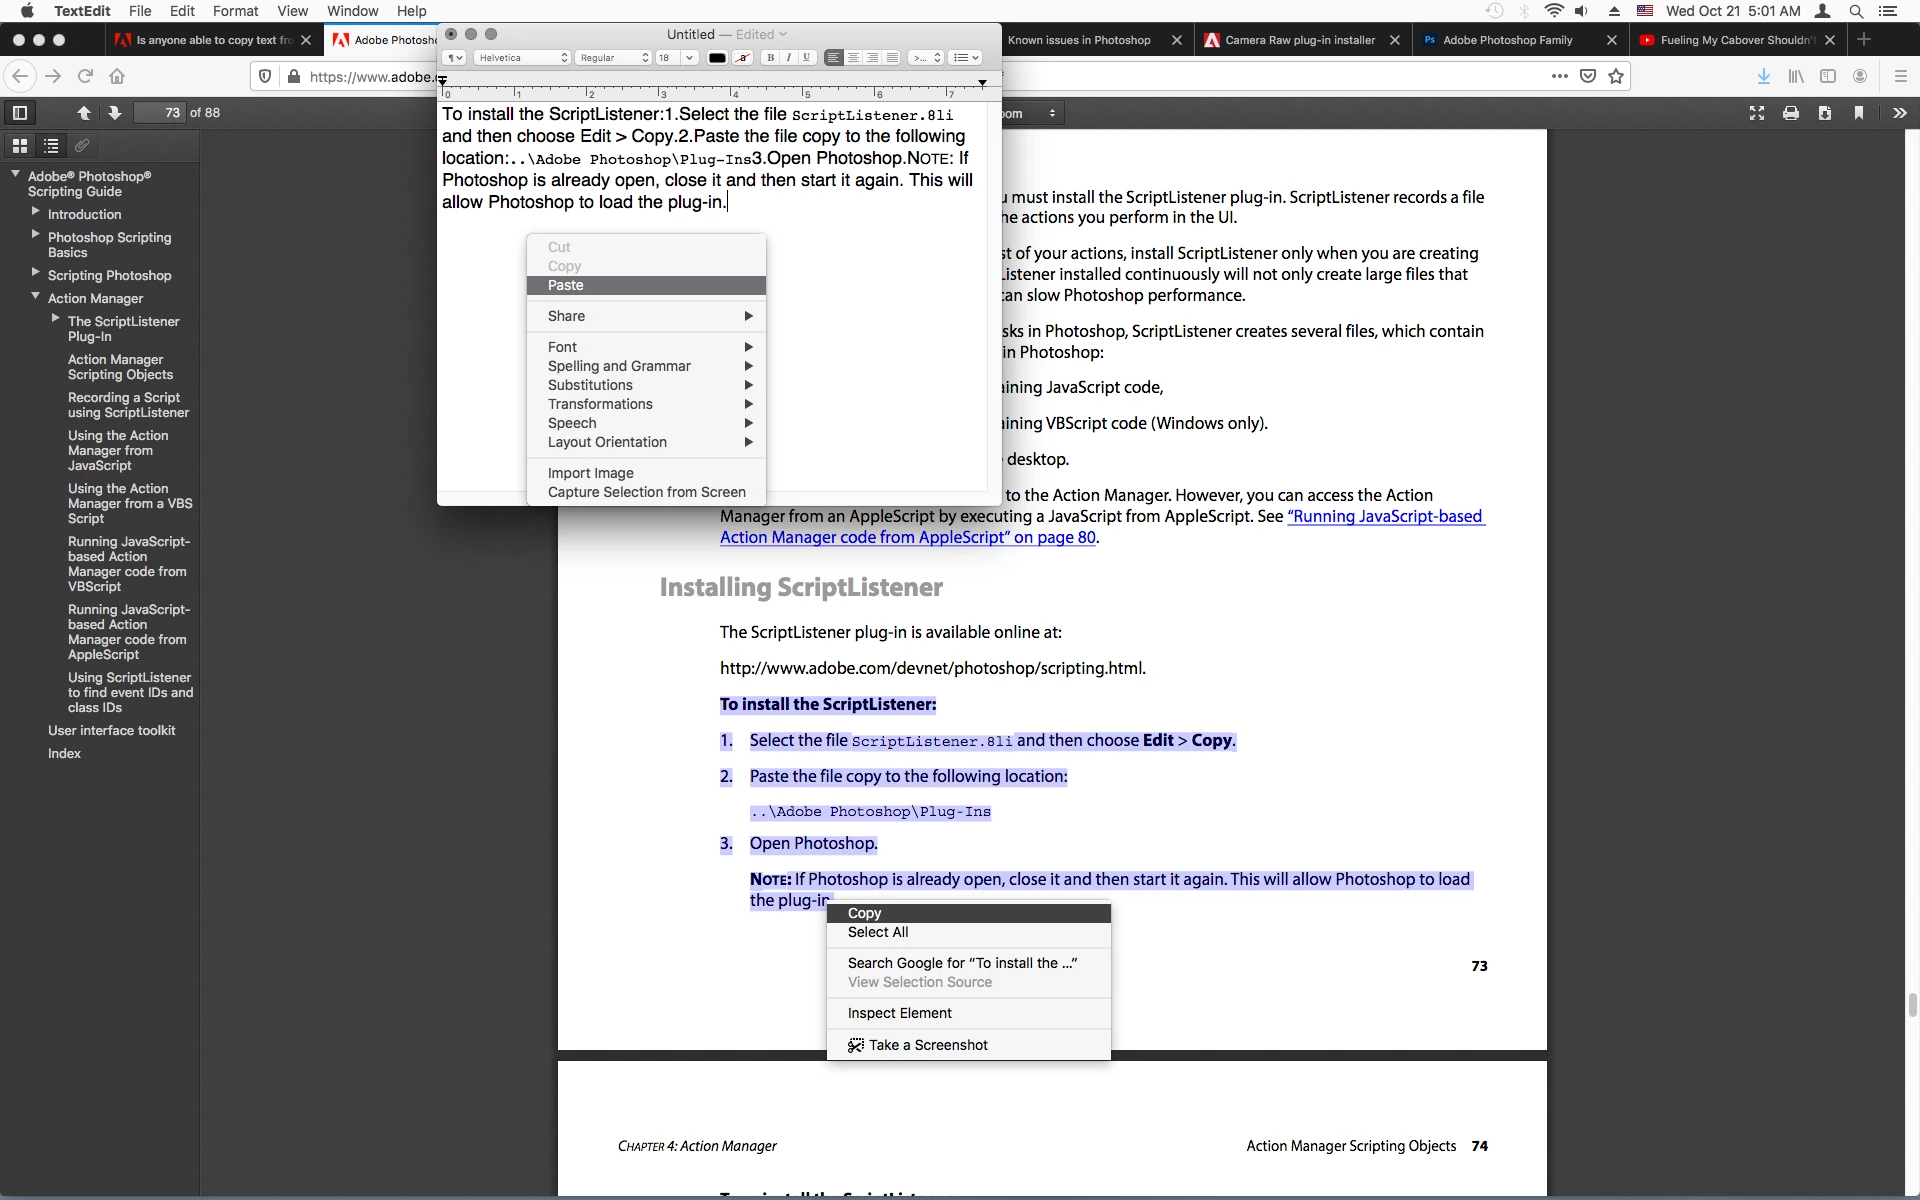Click the PDF viewer sidebar toggle icon
Image resolution: width=1920 pixels, height=1200 pixels.
19,113
